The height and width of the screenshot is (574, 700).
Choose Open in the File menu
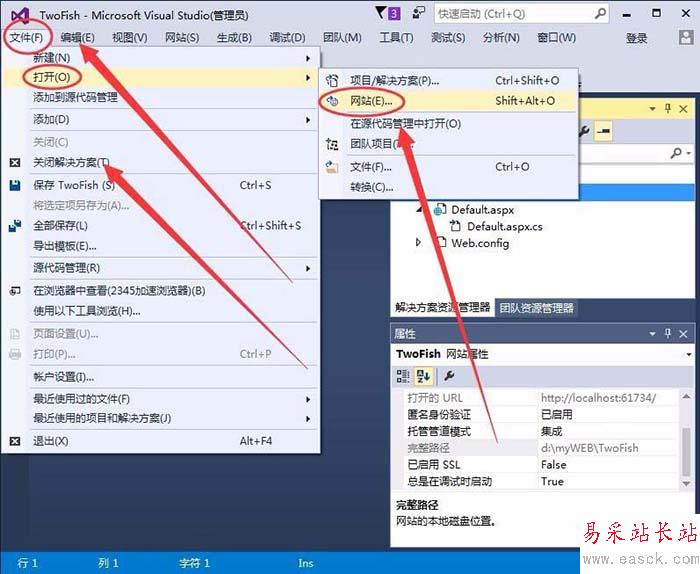point(161,78)
